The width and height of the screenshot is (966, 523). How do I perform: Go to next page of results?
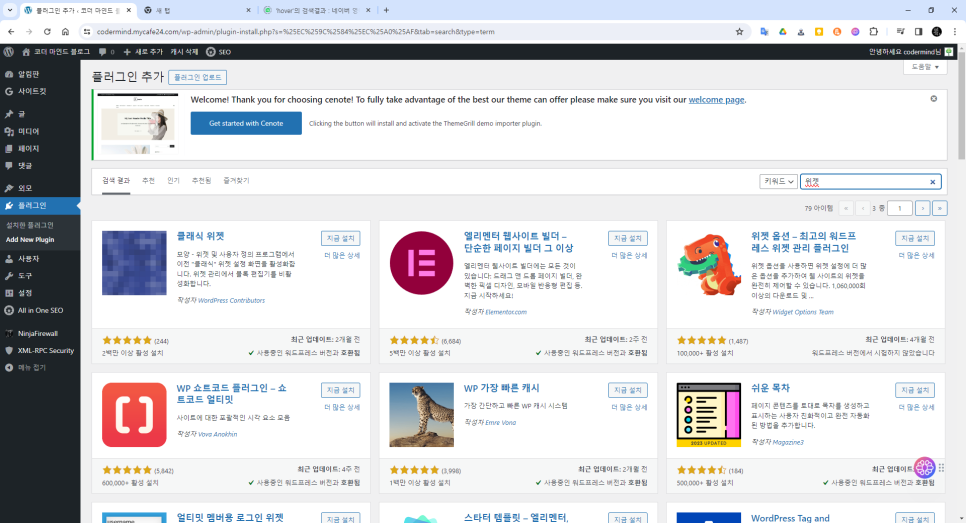tap(922, 208)
